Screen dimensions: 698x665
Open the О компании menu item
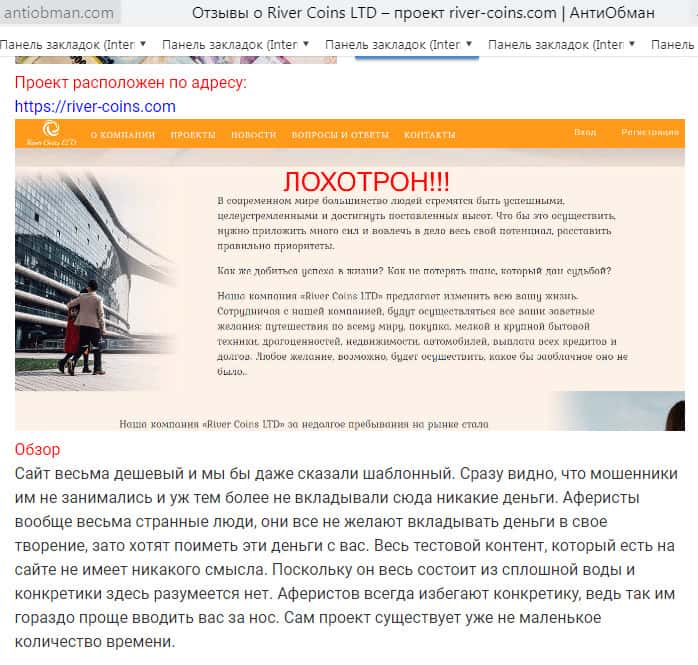(123, 134)
